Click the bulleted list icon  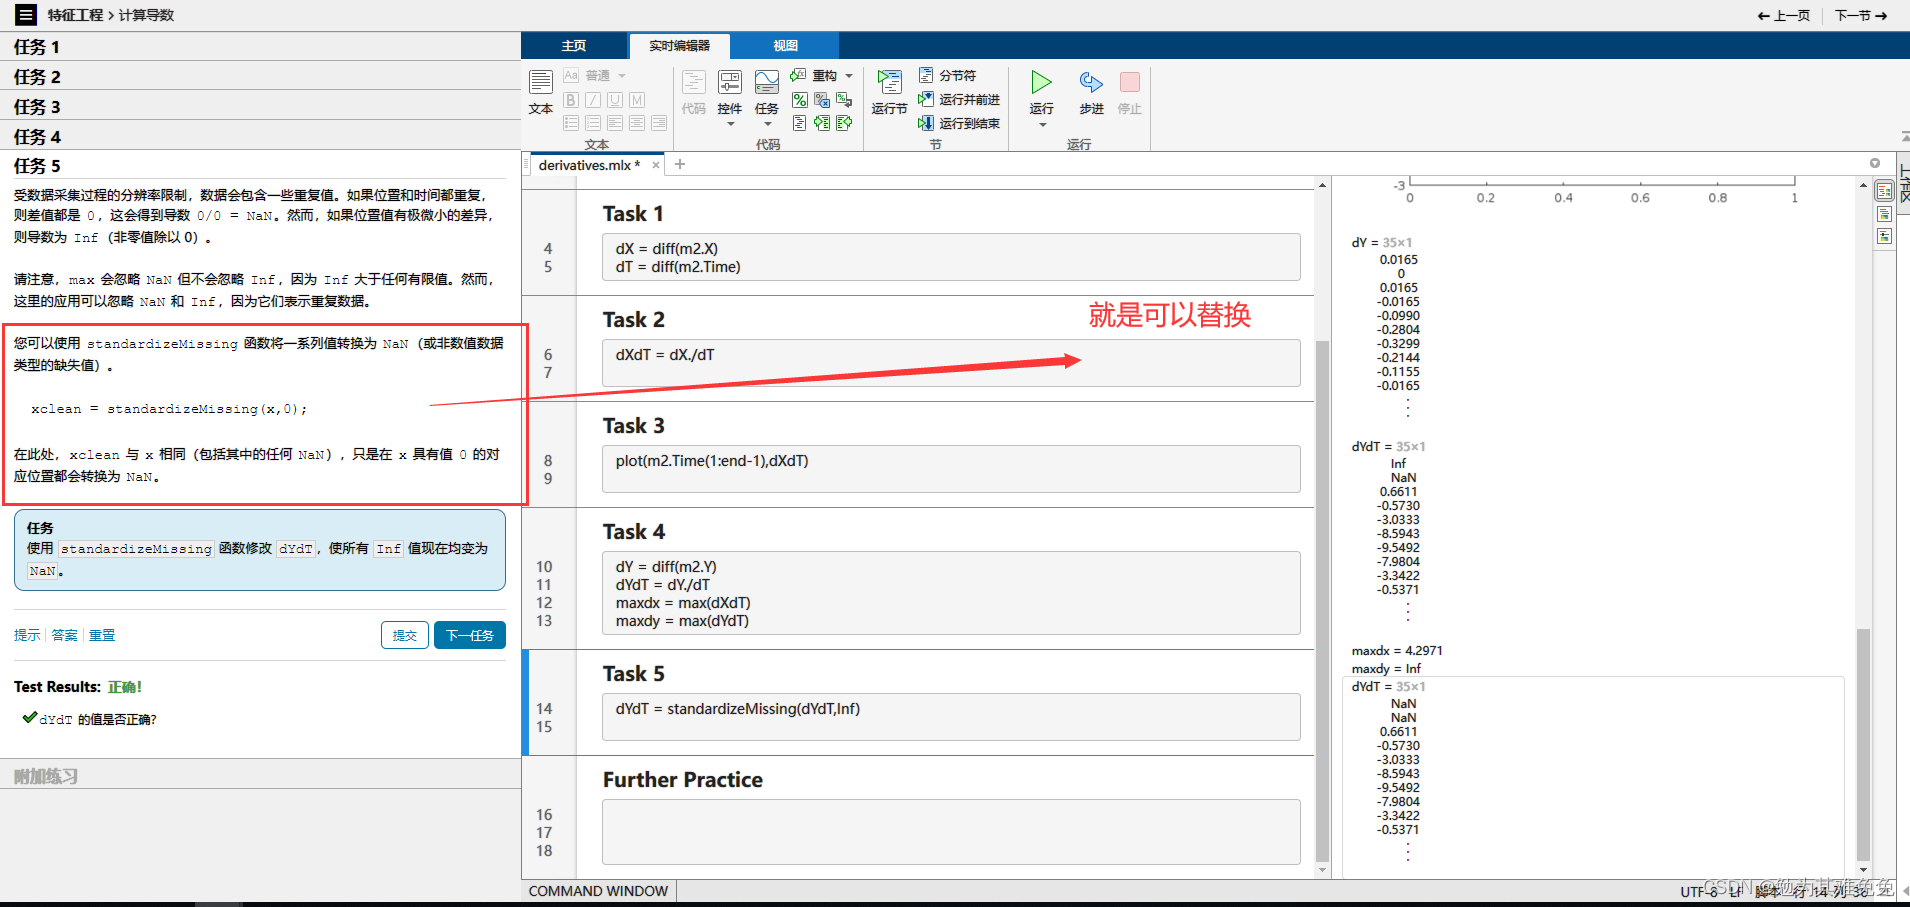coord(571,123)
